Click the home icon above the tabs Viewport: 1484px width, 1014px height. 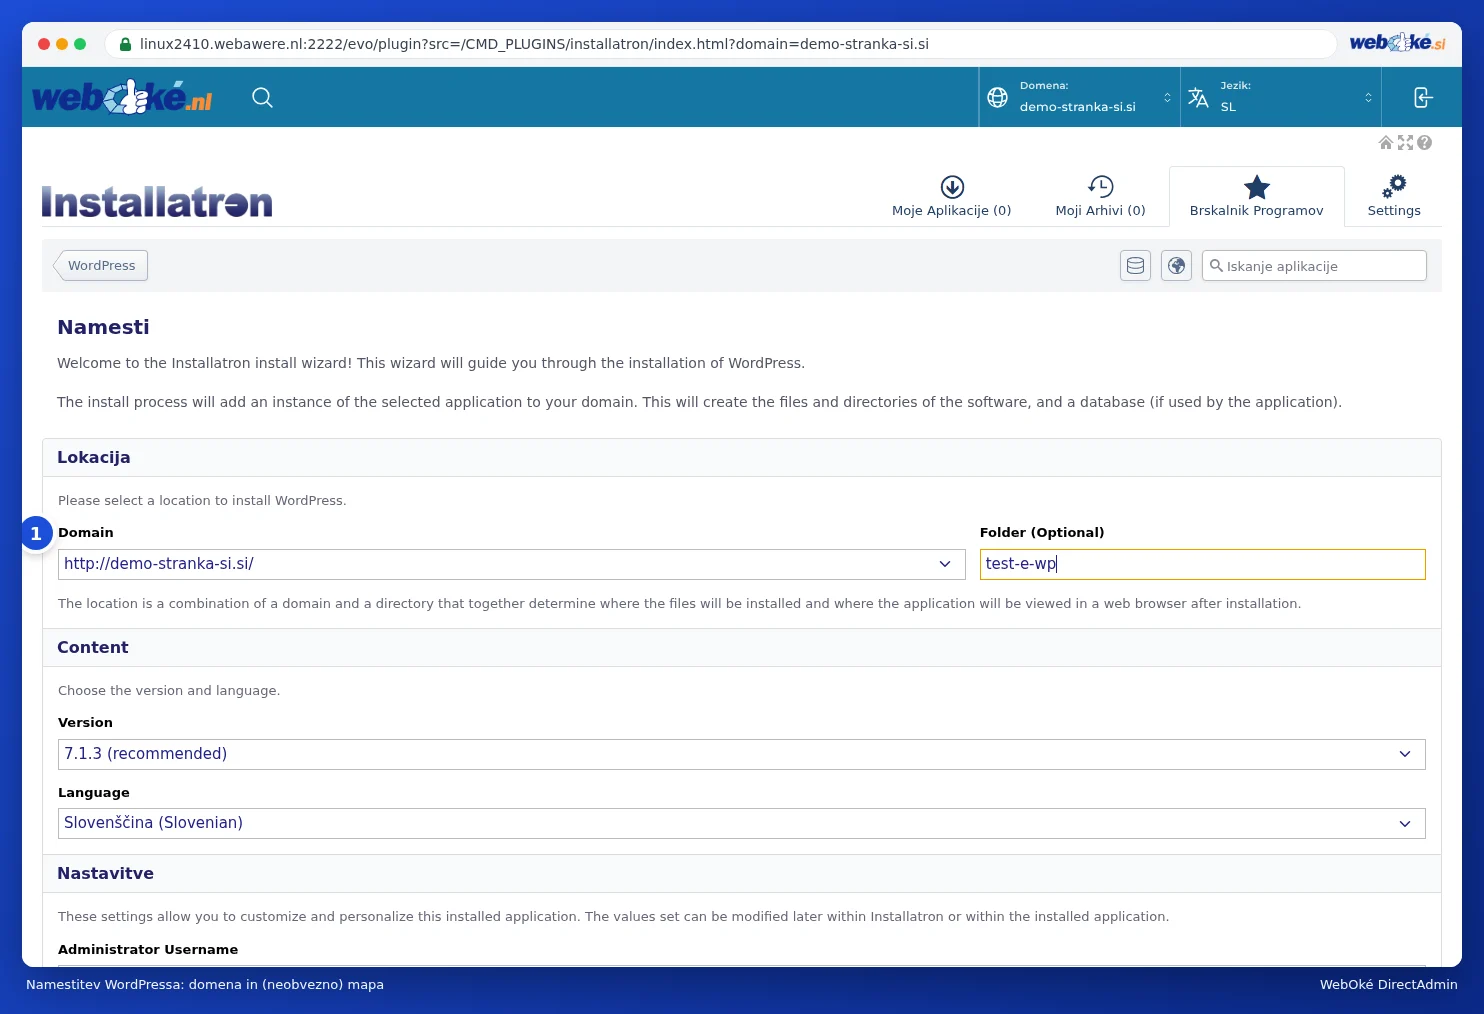(x=1386, y=143)
